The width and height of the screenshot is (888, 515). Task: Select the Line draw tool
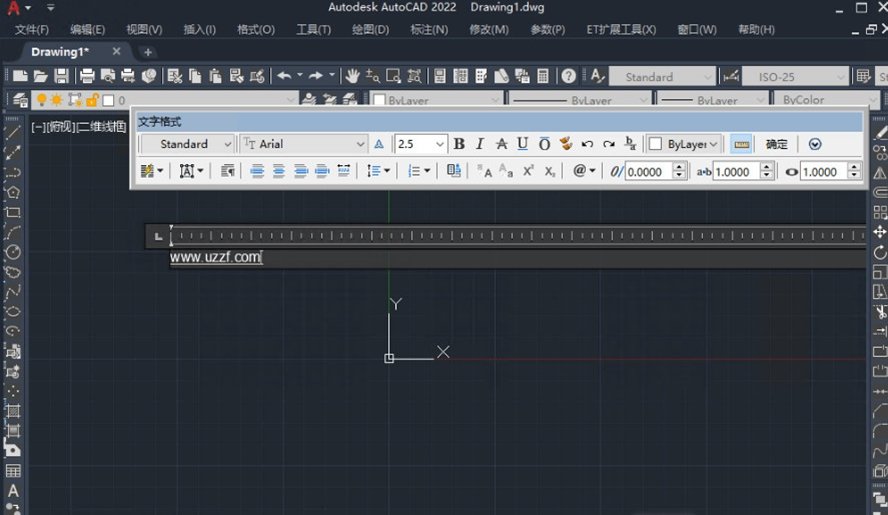point(12,132)
